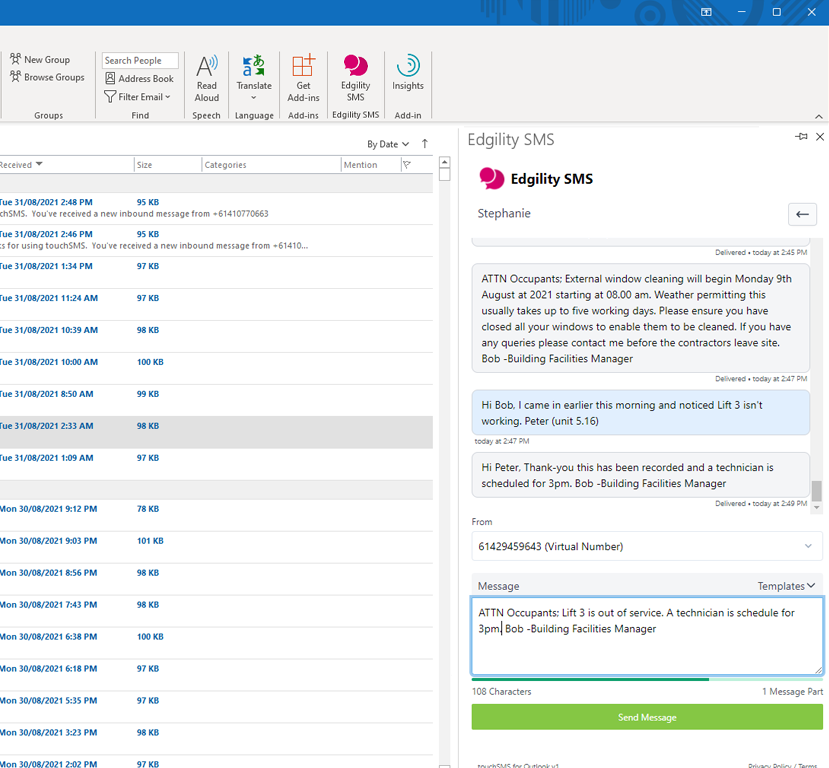Click the Send Message button
The image size is (829, 768).
point(647,717)
